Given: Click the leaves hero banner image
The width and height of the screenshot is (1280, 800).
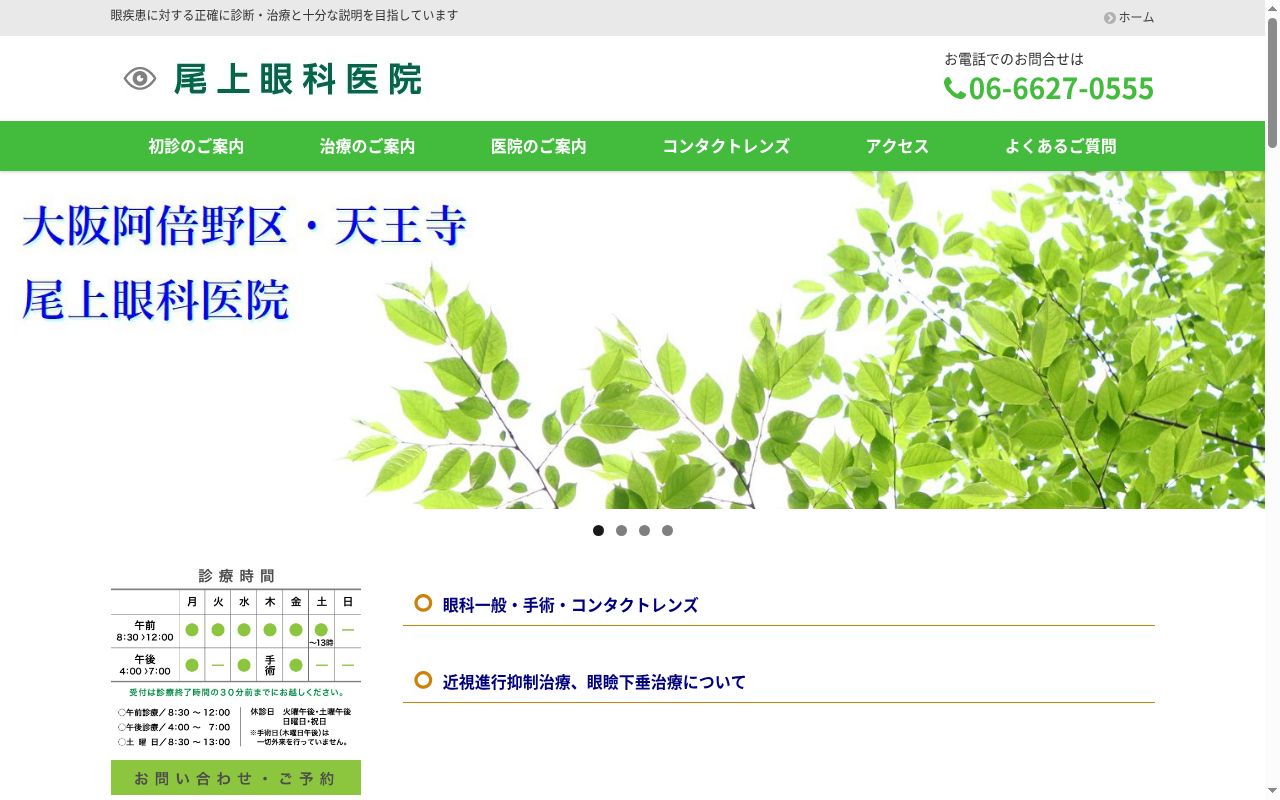Looking at the screenshot, I should [x=632, y=340].
